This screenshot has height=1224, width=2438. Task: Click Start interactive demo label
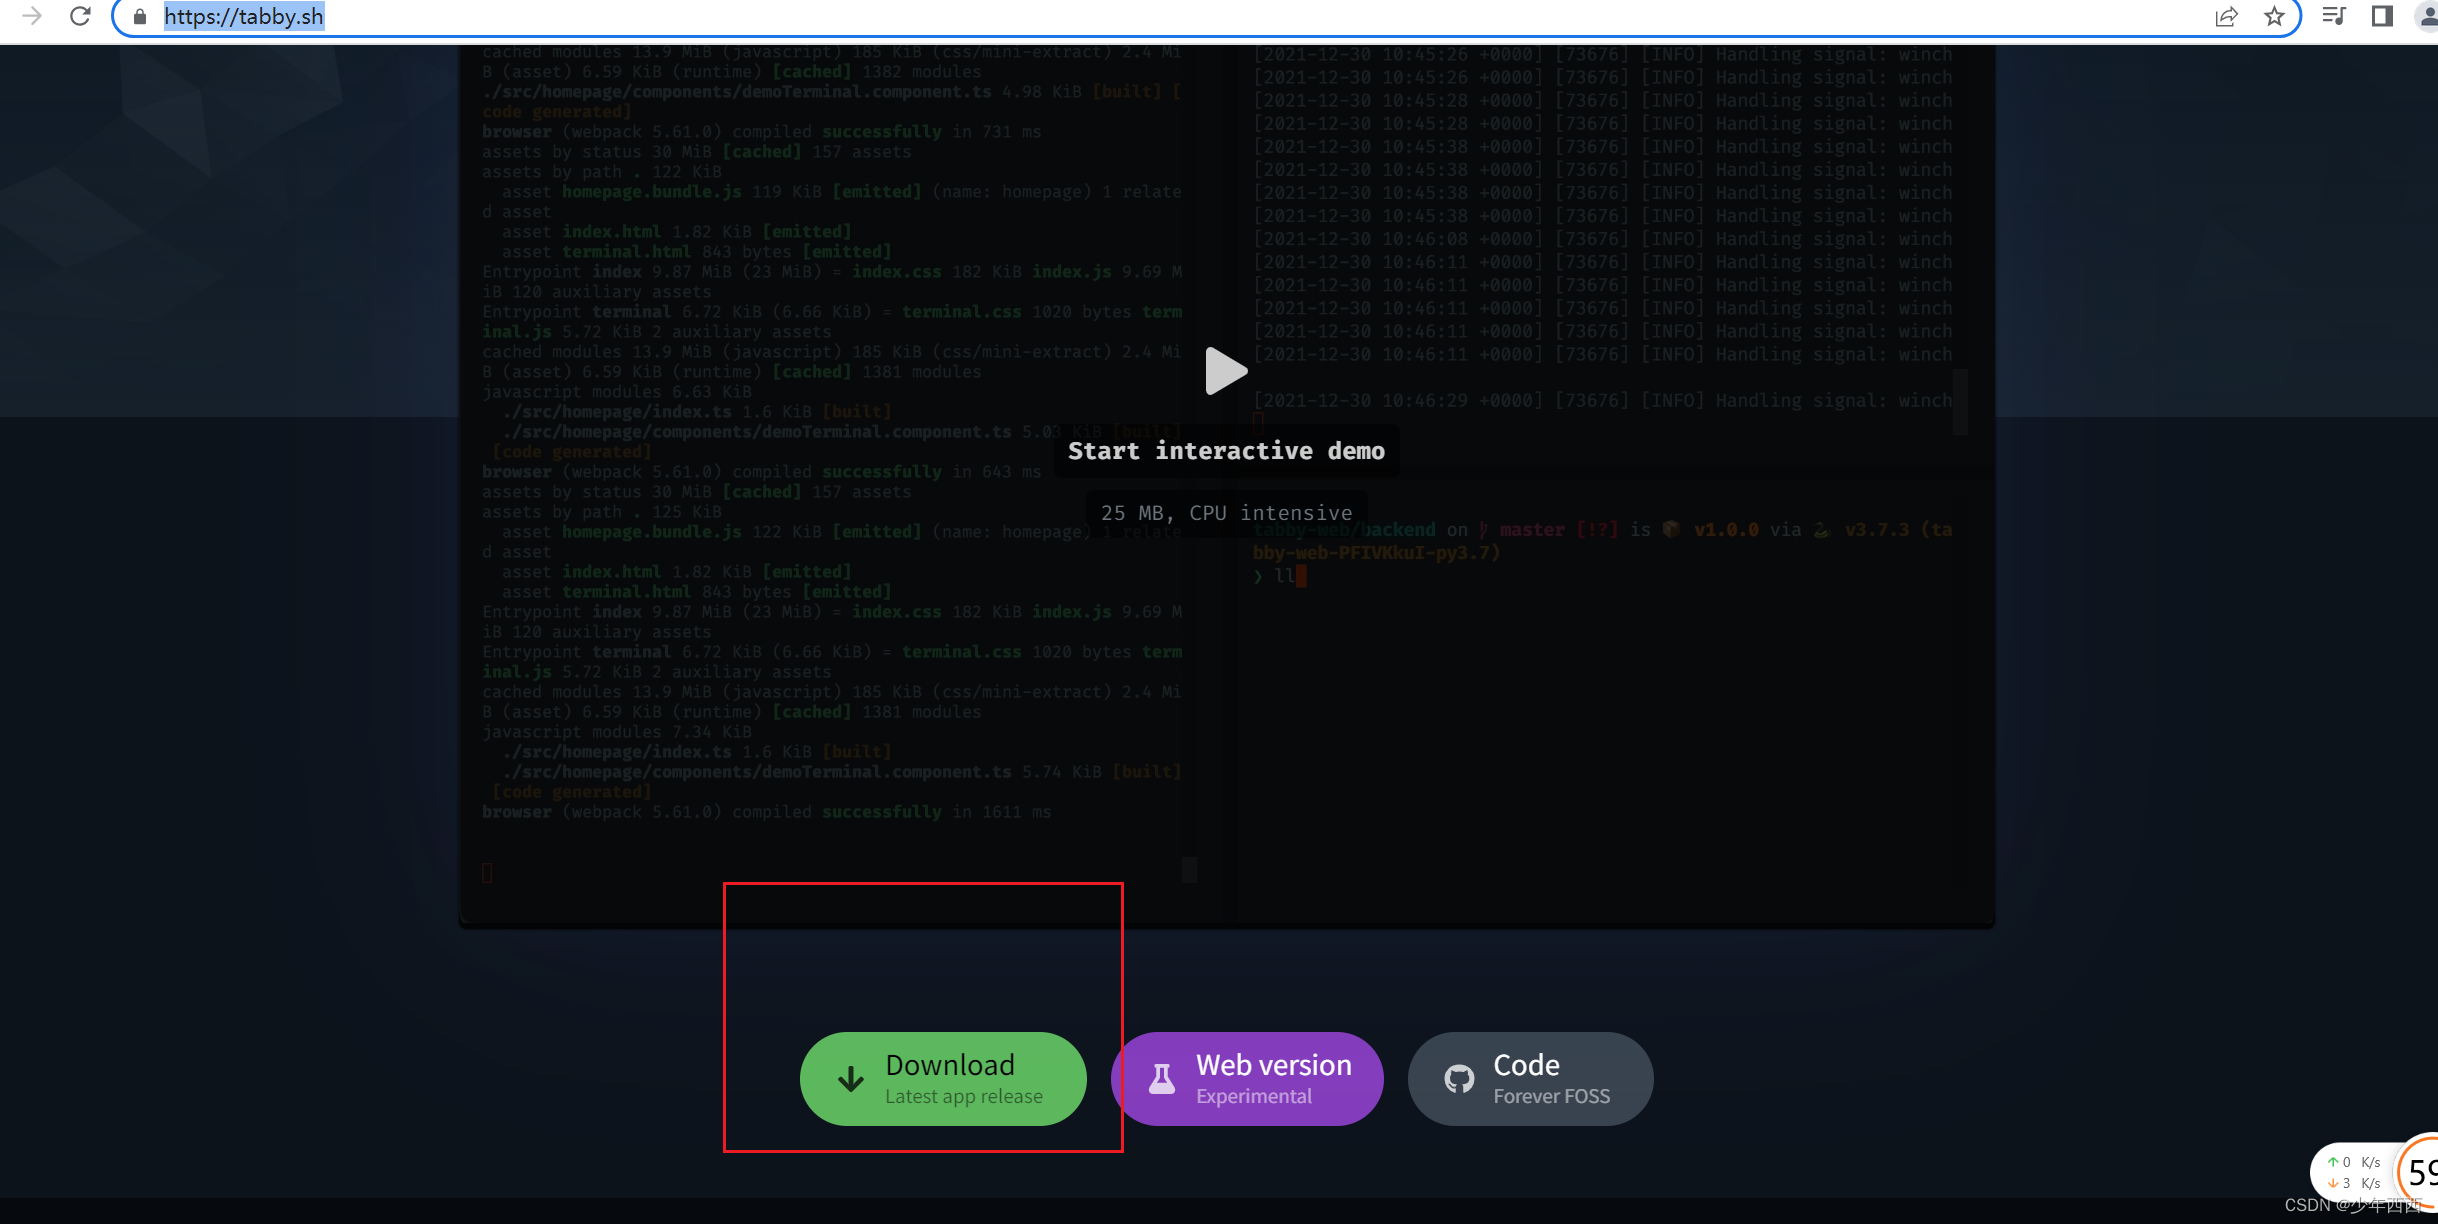point(1226,451)
